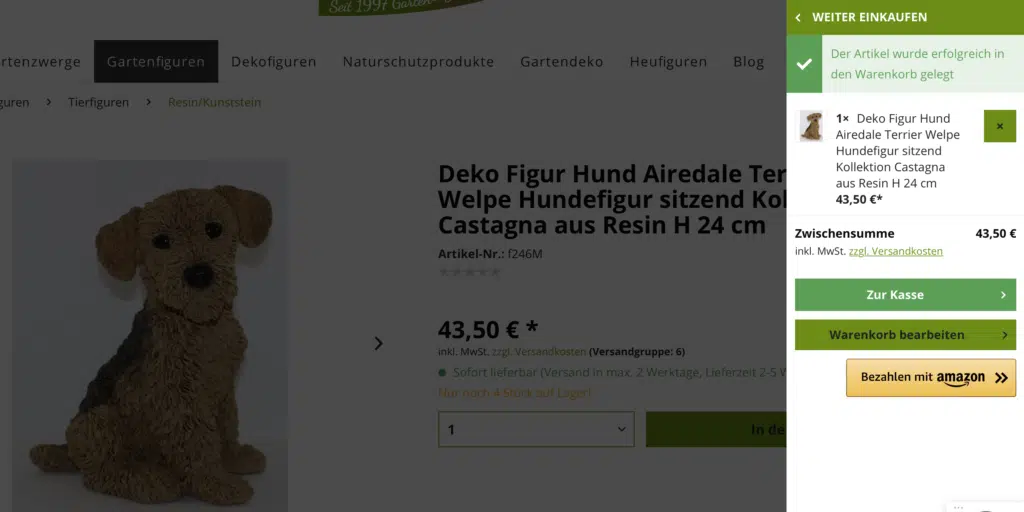Viewport: 1024px width, 512px height.
Task: Click the Amazon logo on the pay button
Action: (x=960, y=379)
